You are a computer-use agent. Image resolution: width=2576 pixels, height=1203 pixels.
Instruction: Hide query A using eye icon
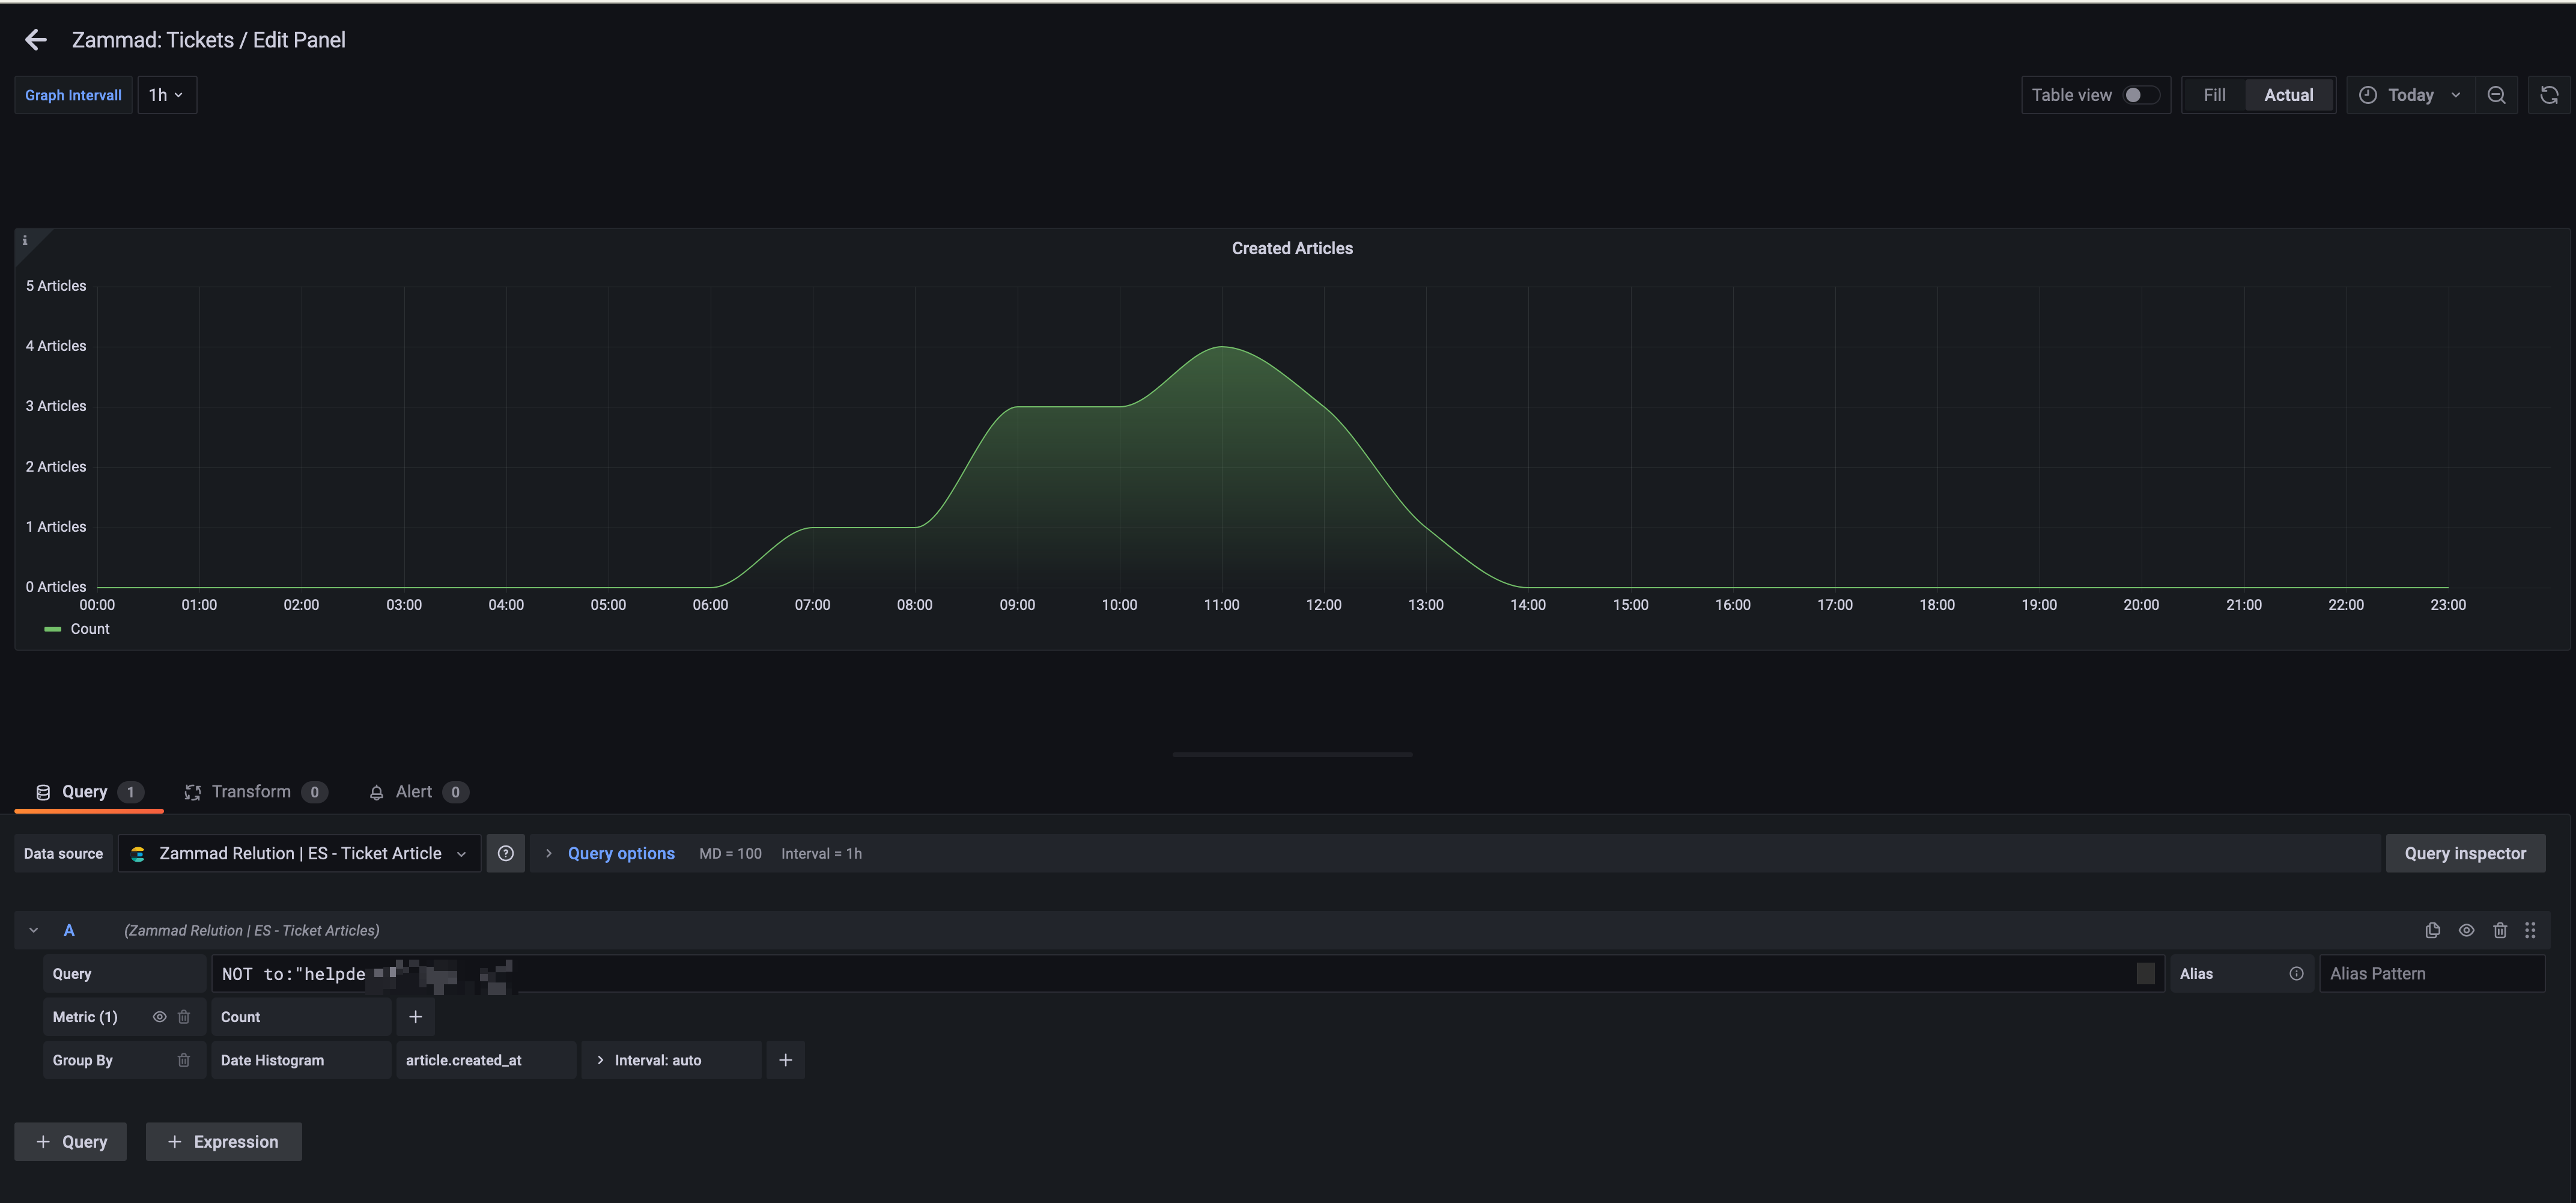coord(2466,930)
